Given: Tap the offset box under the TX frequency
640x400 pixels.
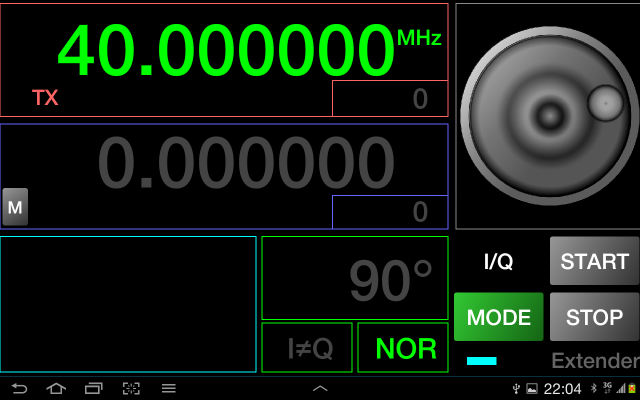Looking at the screenshot, I should click(x=390, y=98).
